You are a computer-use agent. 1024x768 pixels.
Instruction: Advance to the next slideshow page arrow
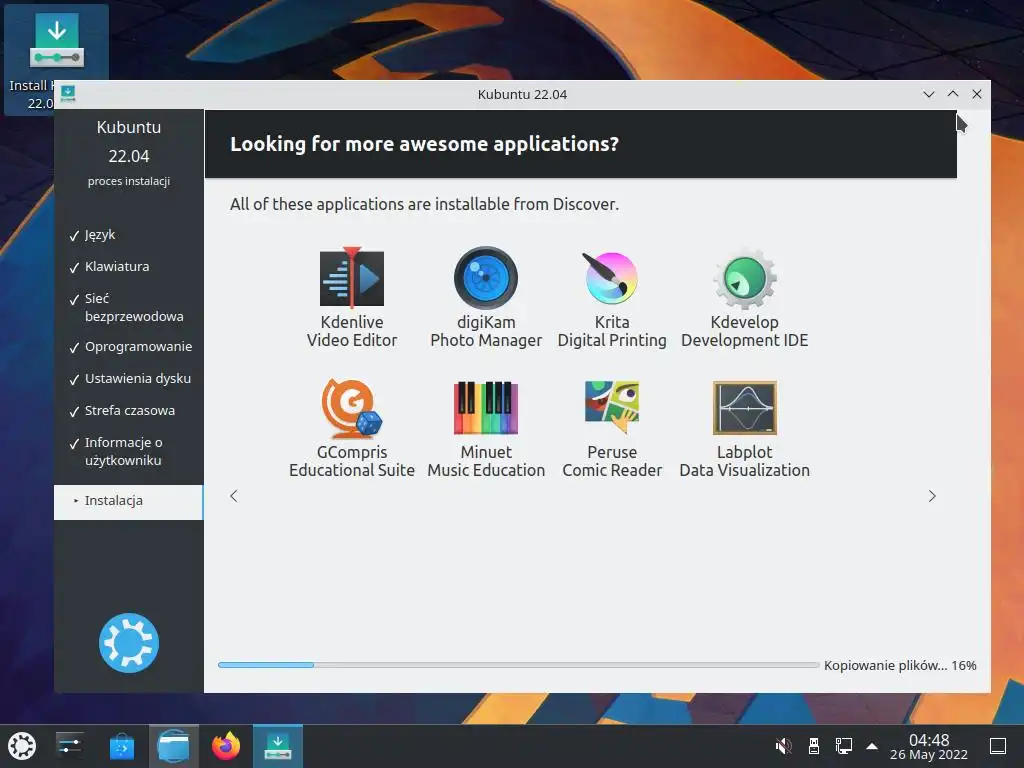click(932, 496)
